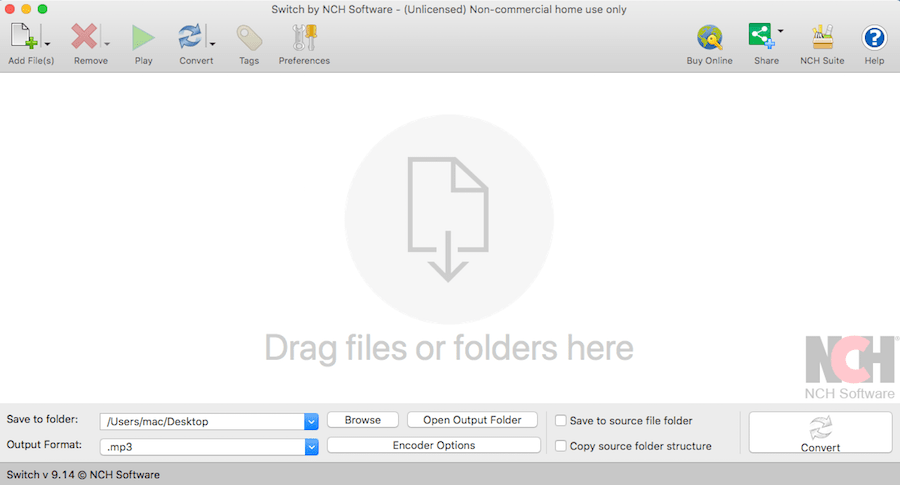Click the Output Format .mp3 field
This screenshot has height=485, width=900.
point(202,447)
